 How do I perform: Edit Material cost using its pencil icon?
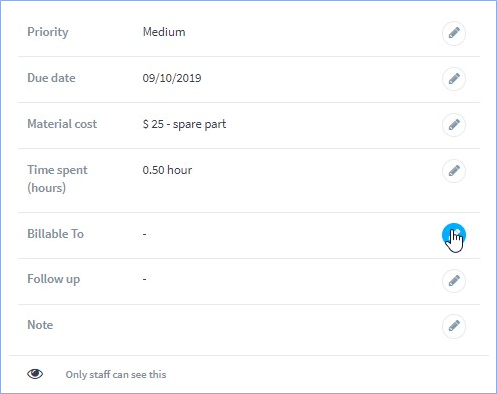coord(454,125)
